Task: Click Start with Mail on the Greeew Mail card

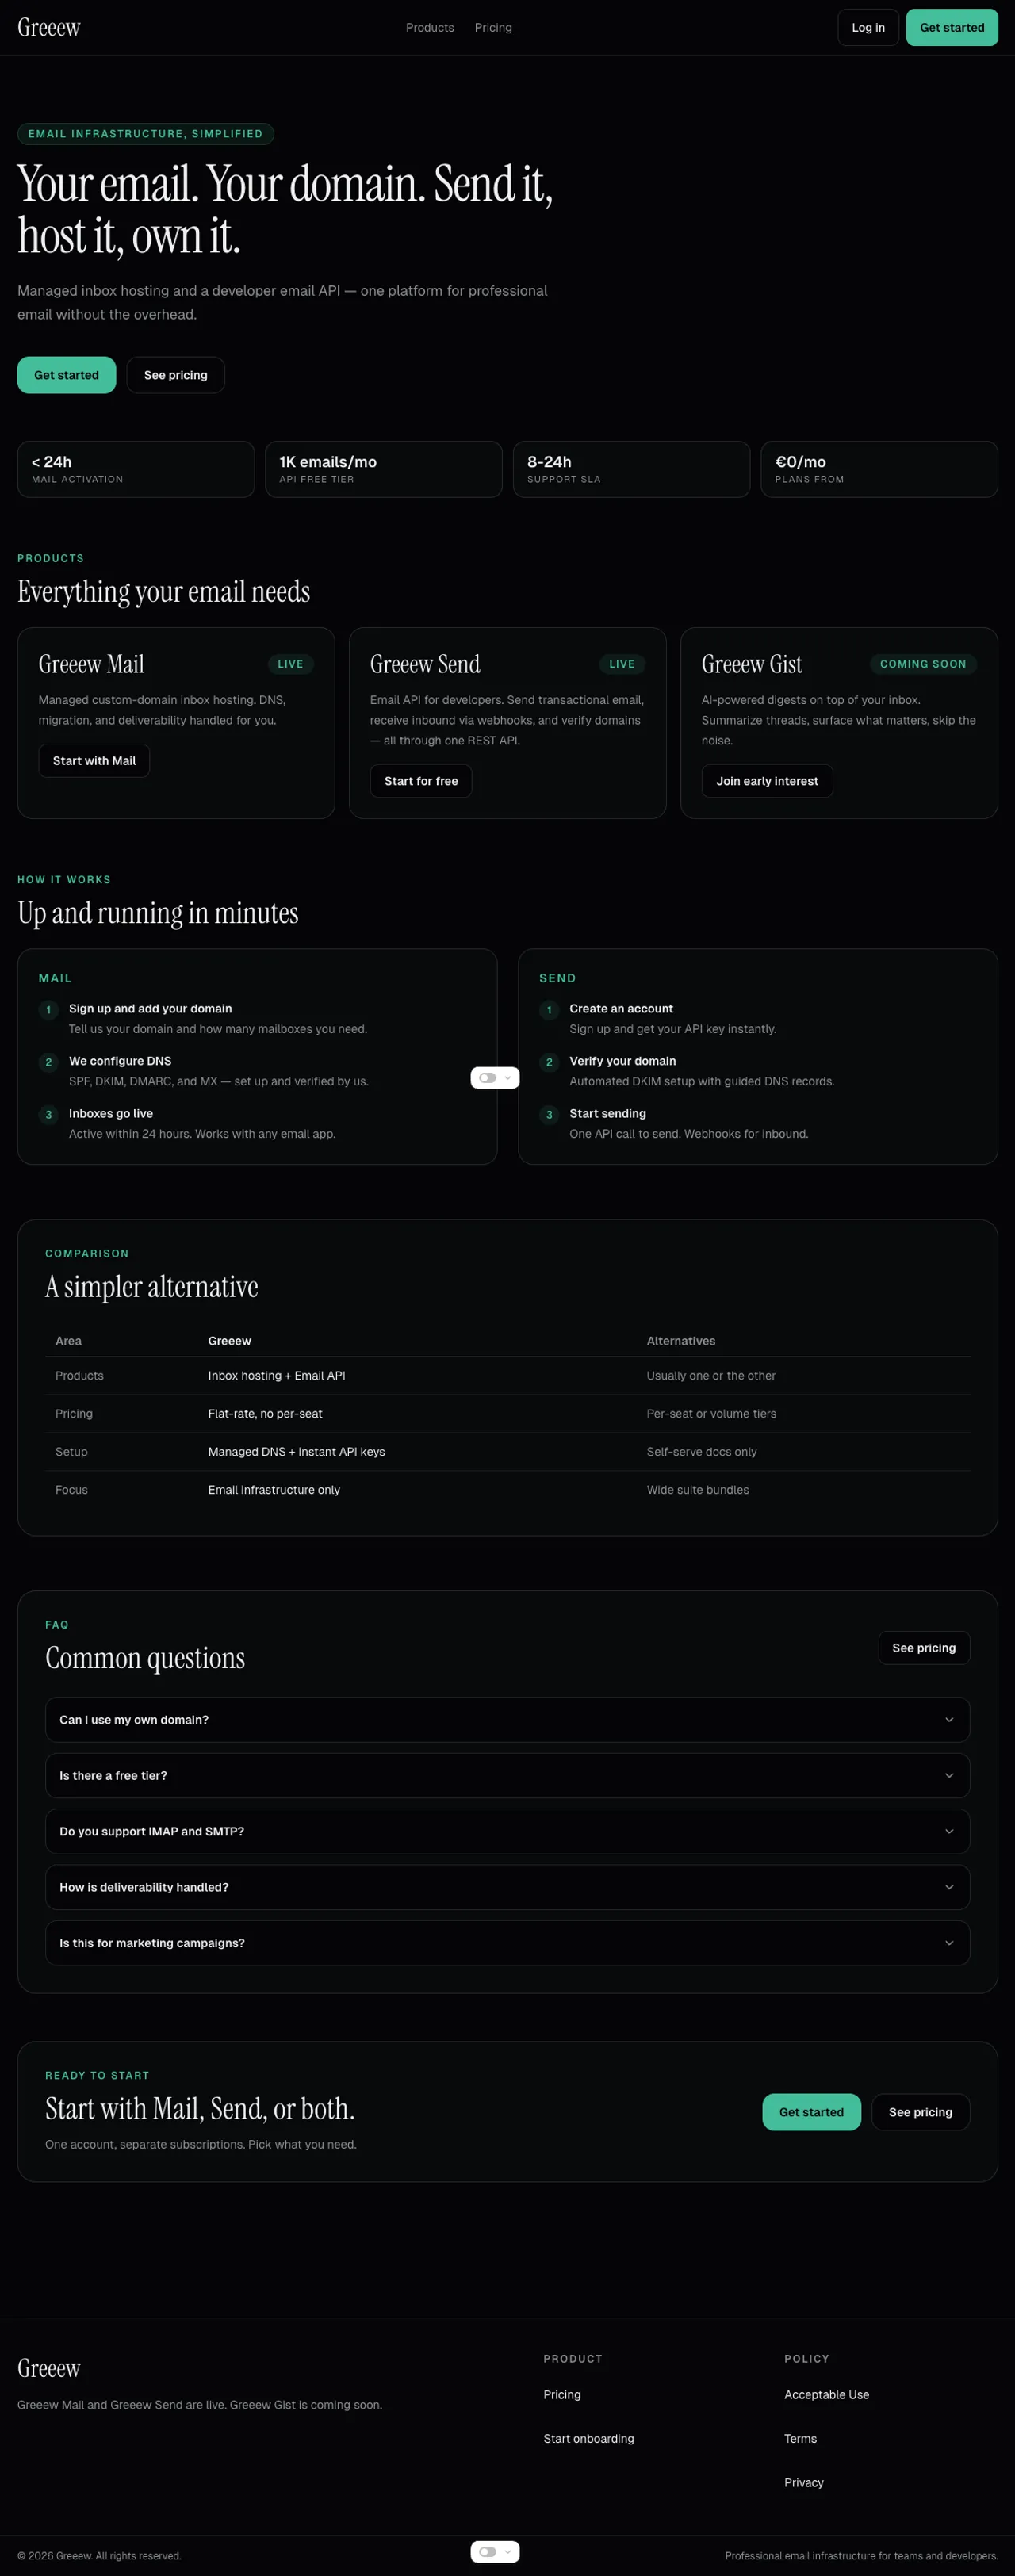Action: click(94, 760)
